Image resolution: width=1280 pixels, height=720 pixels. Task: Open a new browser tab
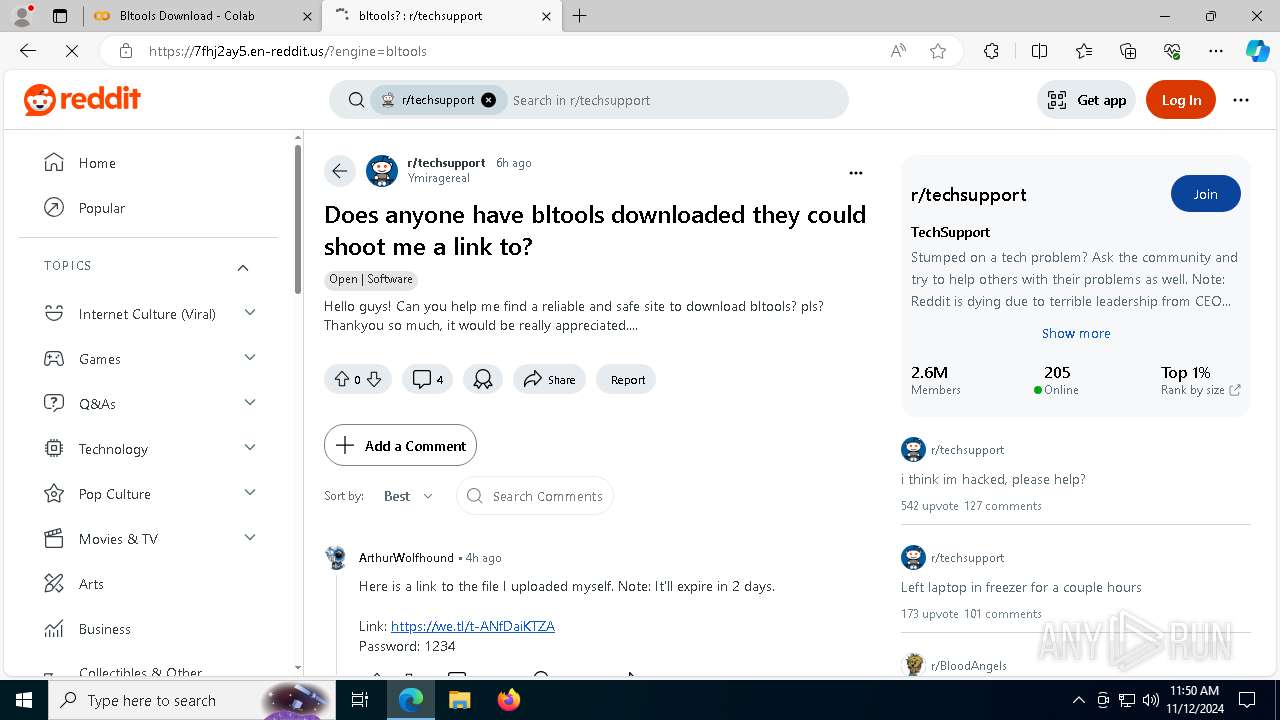579,16
